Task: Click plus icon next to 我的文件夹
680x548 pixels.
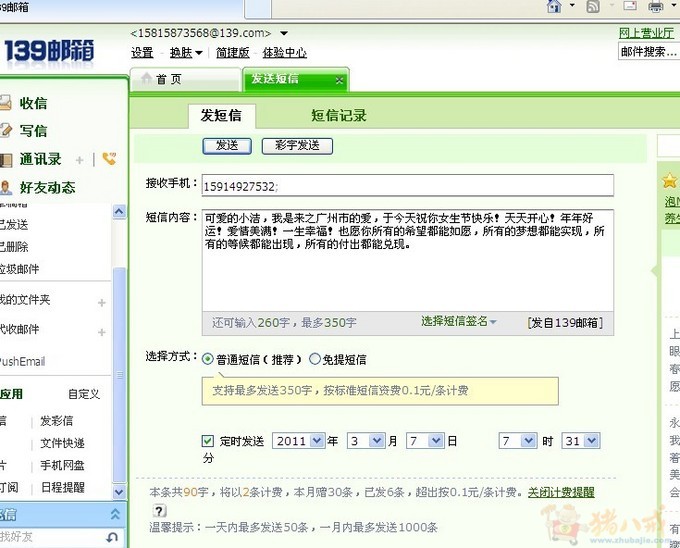Action: point(101,303)
